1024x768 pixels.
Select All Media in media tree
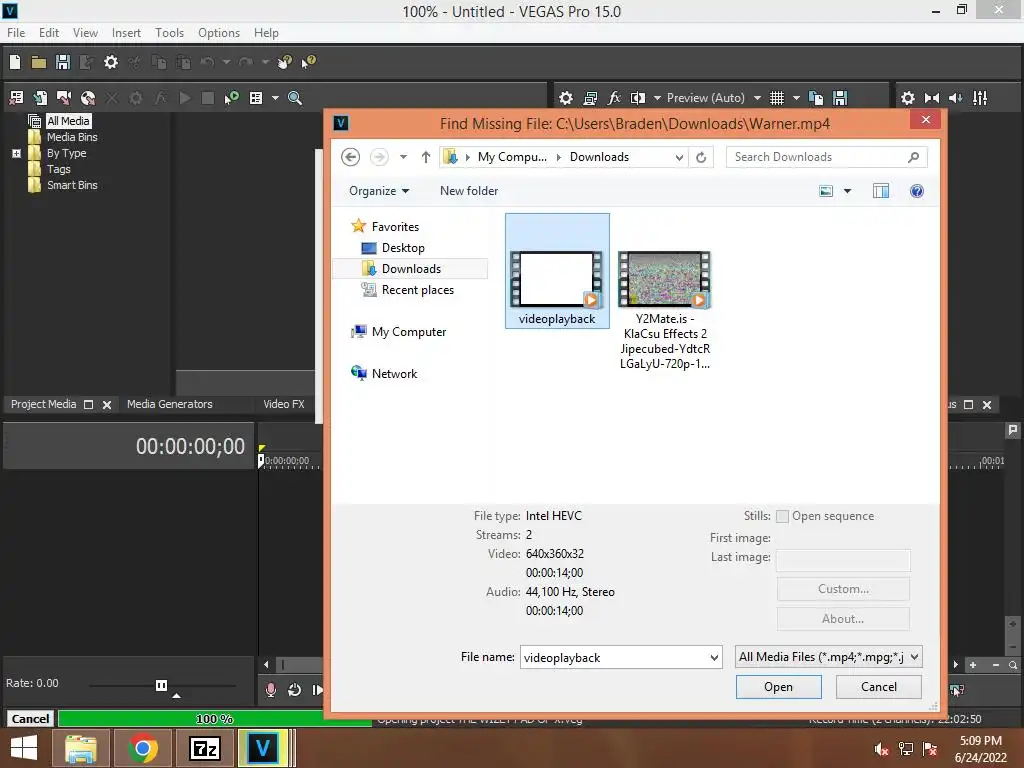(68, 121)
